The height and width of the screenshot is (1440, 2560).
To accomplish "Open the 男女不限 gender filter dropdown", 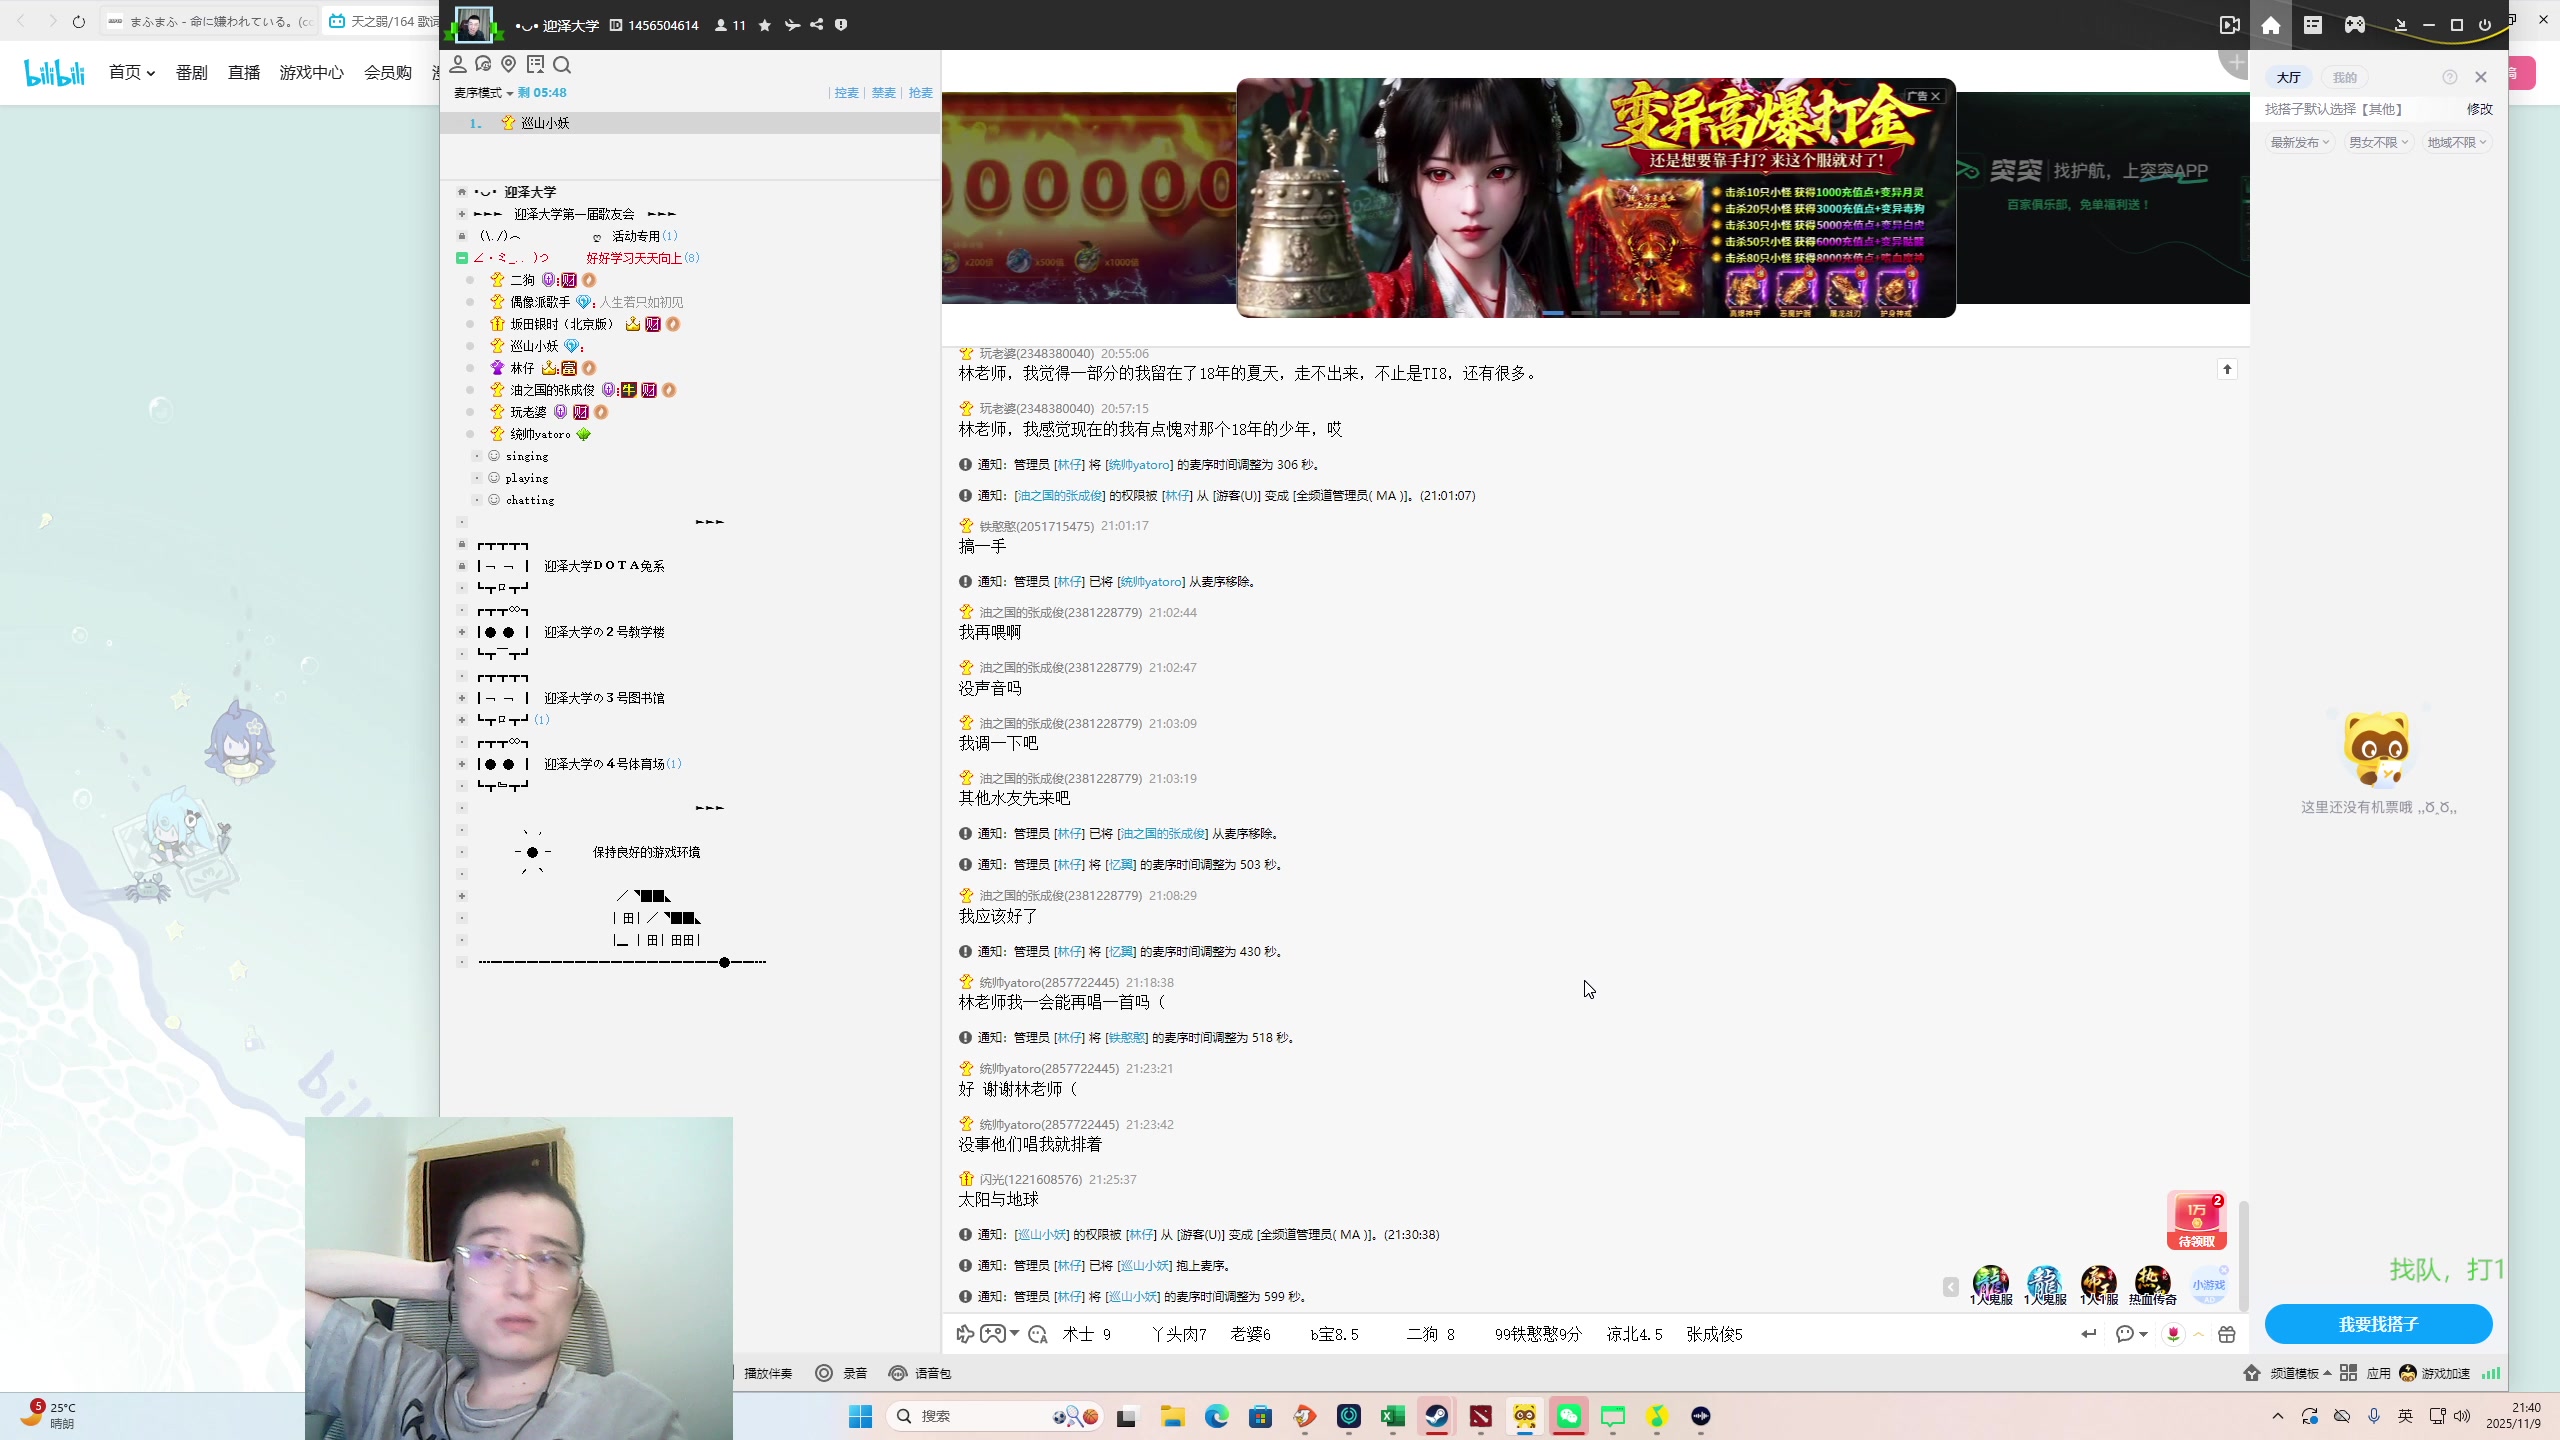I will click(2378, 142).
